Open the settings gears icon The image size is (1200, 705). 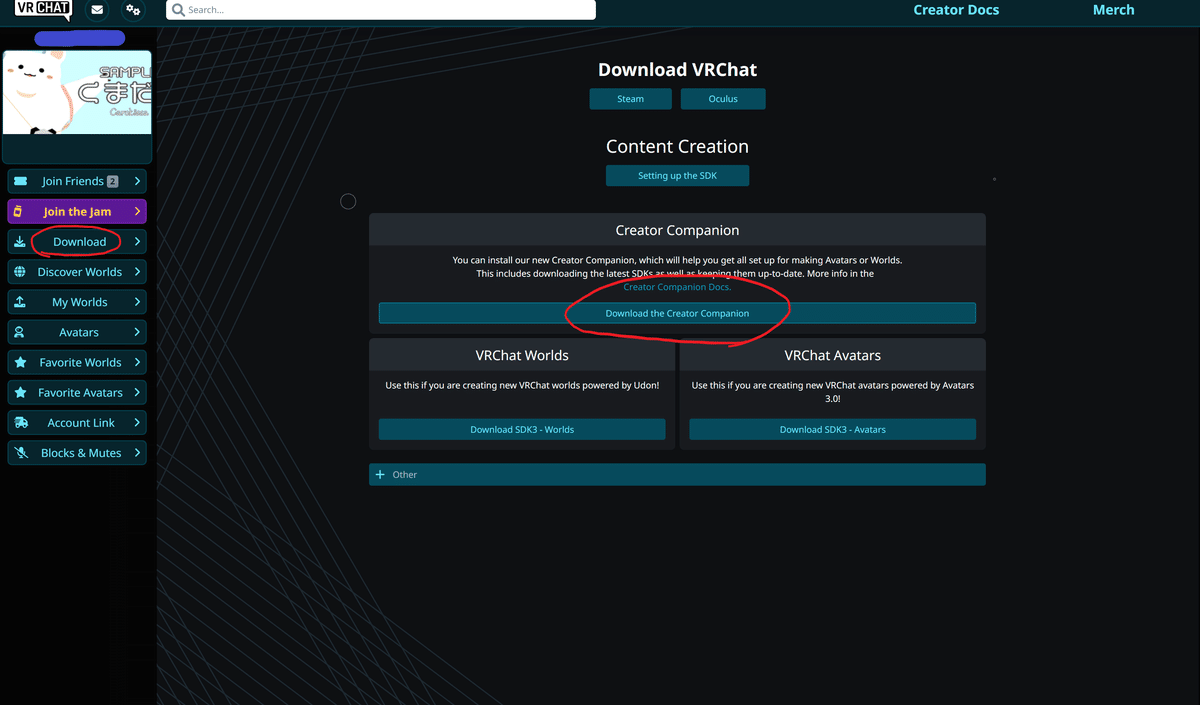133,10
